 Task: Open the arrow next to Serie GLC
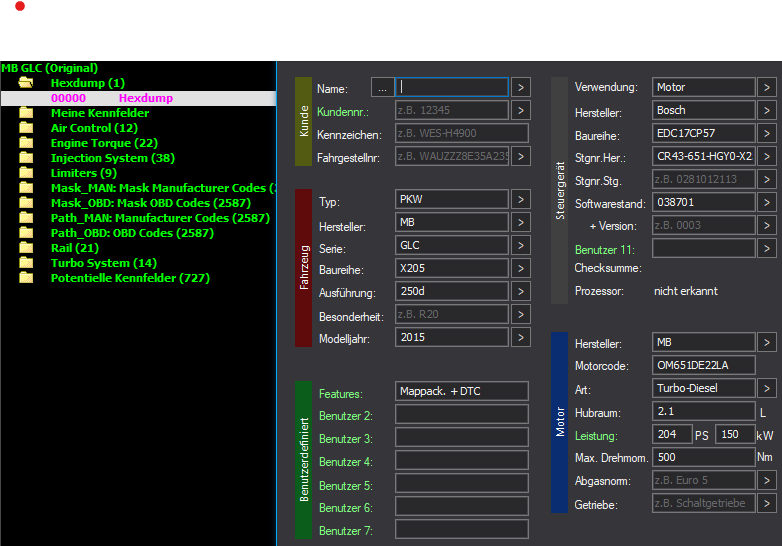(x=521, y=245)
